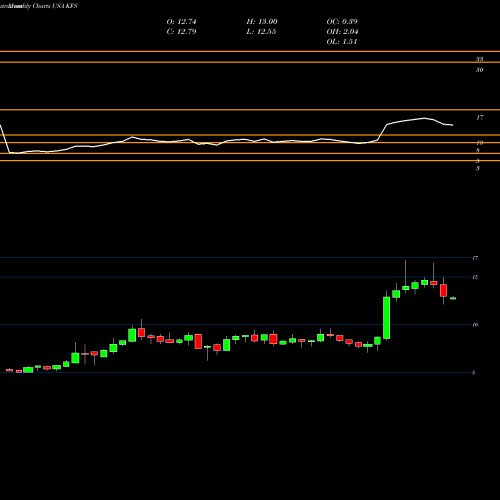Select the 'OL: 1.51' reading
Screen dimensions: 500x500
tap(342, 42)
